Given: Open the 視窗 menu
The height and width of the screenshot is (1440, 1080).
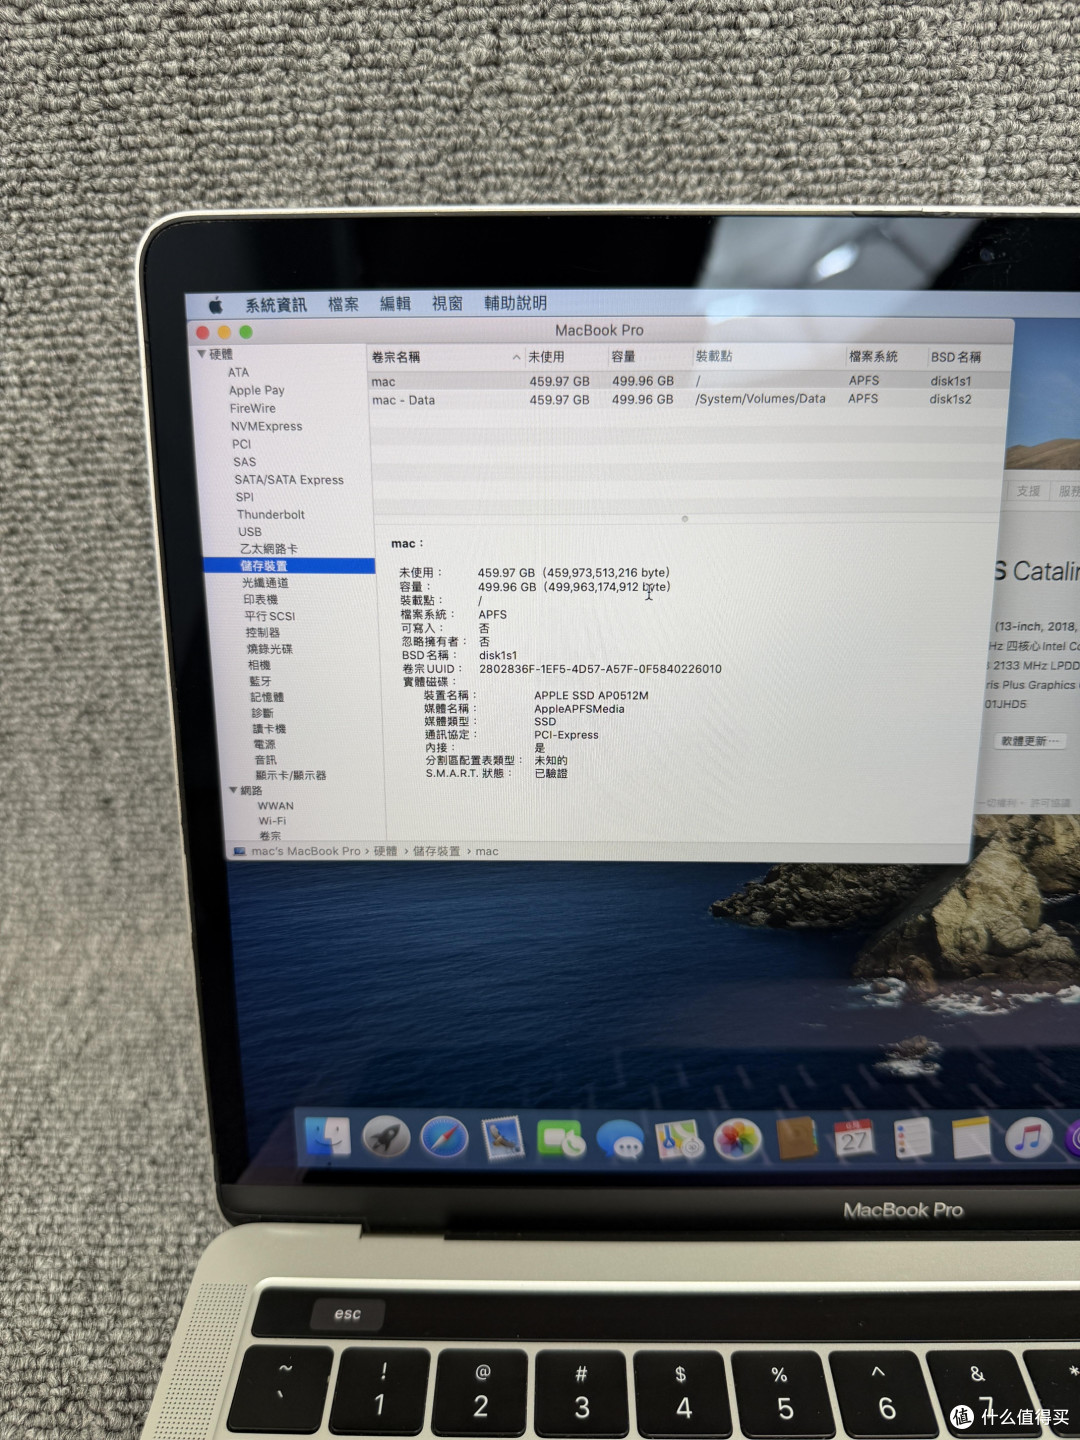Looking at the screenshot, I should click(447, 303).
